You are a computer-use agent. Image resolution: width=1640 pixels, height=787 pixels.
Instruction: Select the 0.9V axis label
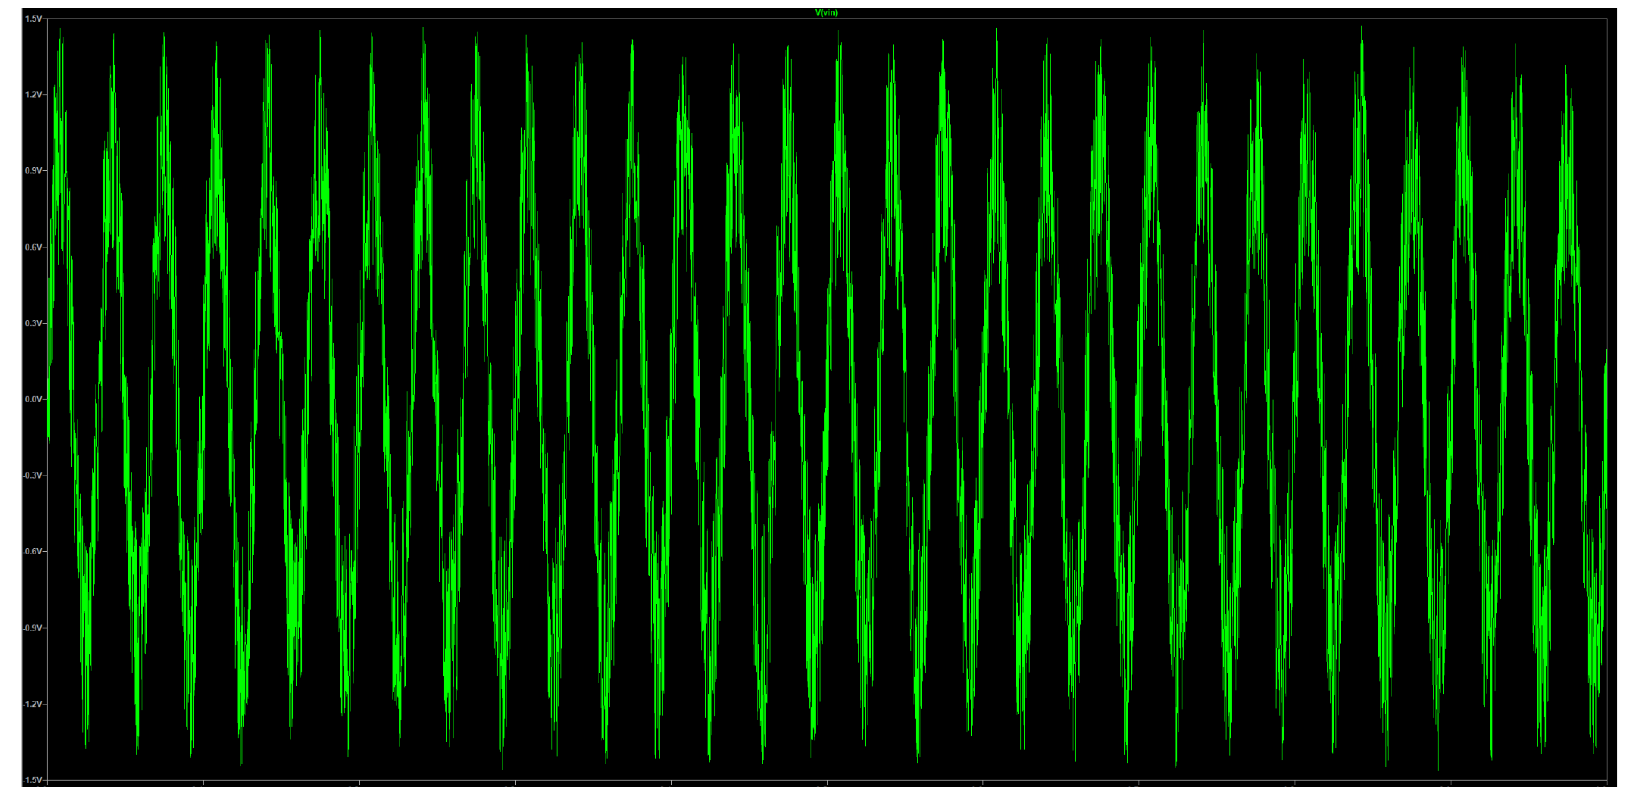pyautogui.click(x=33, y=171)
